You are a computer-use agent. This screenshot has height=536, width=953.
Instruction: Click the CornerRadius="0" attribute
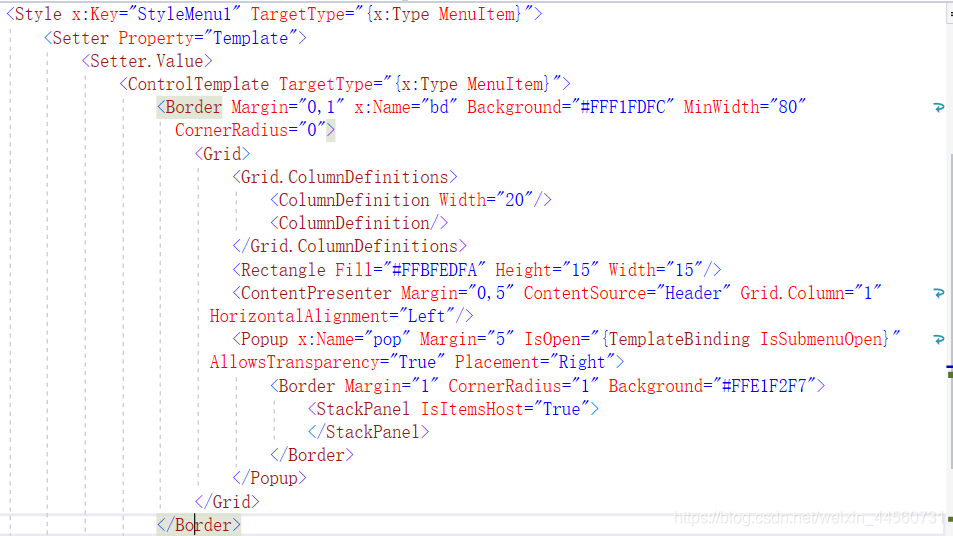(250, 131)
